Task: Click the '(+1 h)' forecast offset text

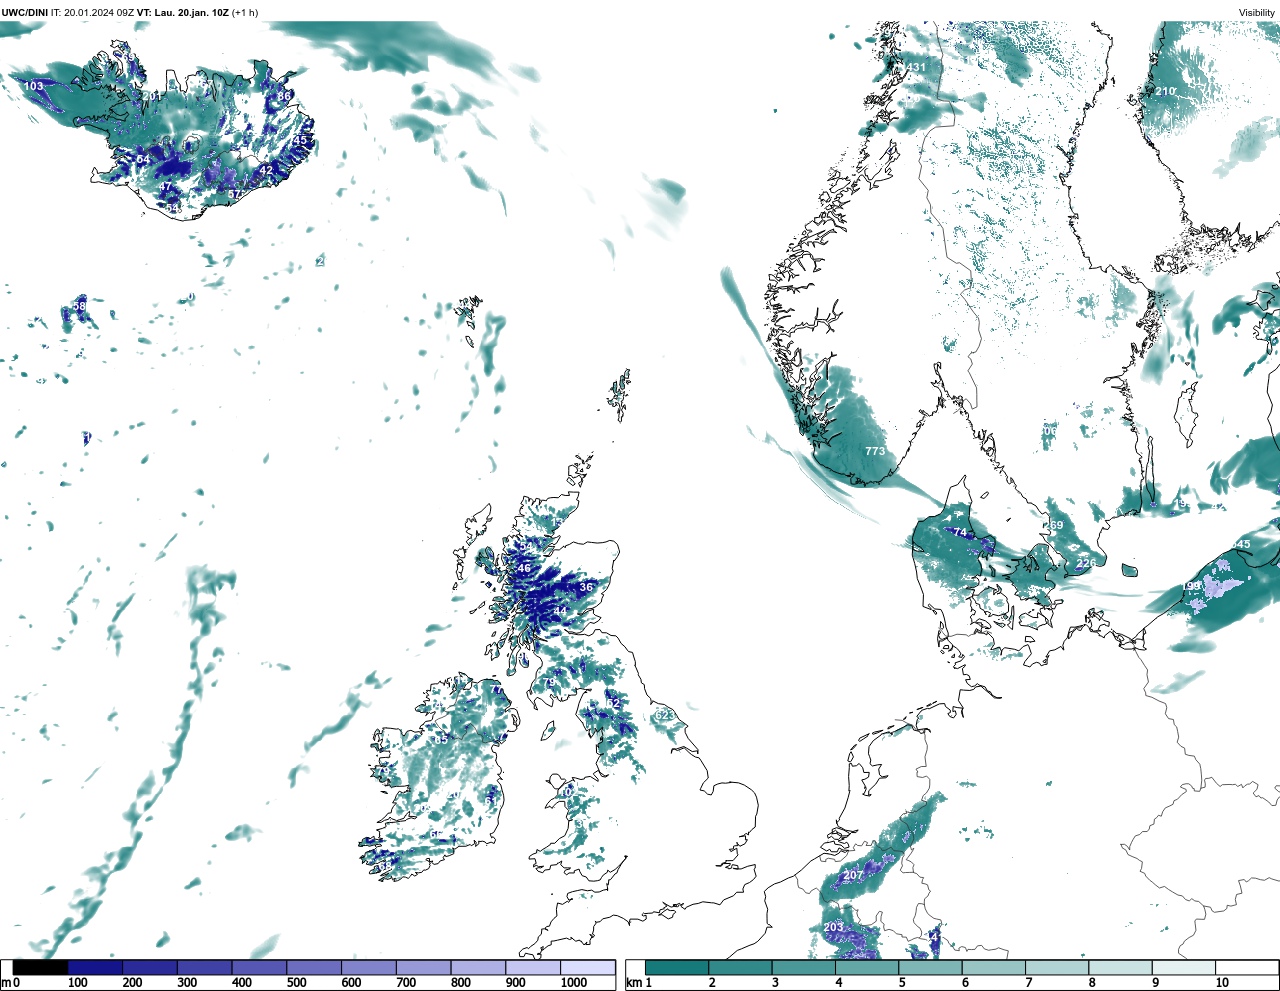Action: 245,13
